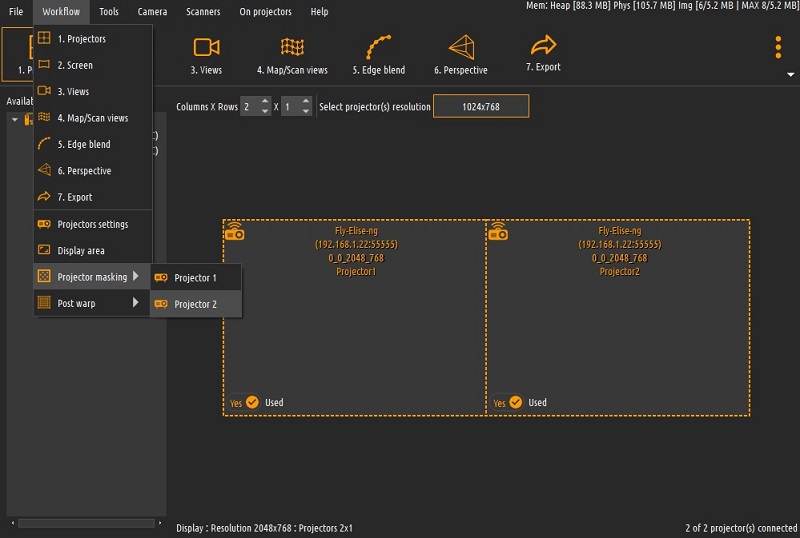
Task: Decrease the Columns value
Action: [265, 111]
